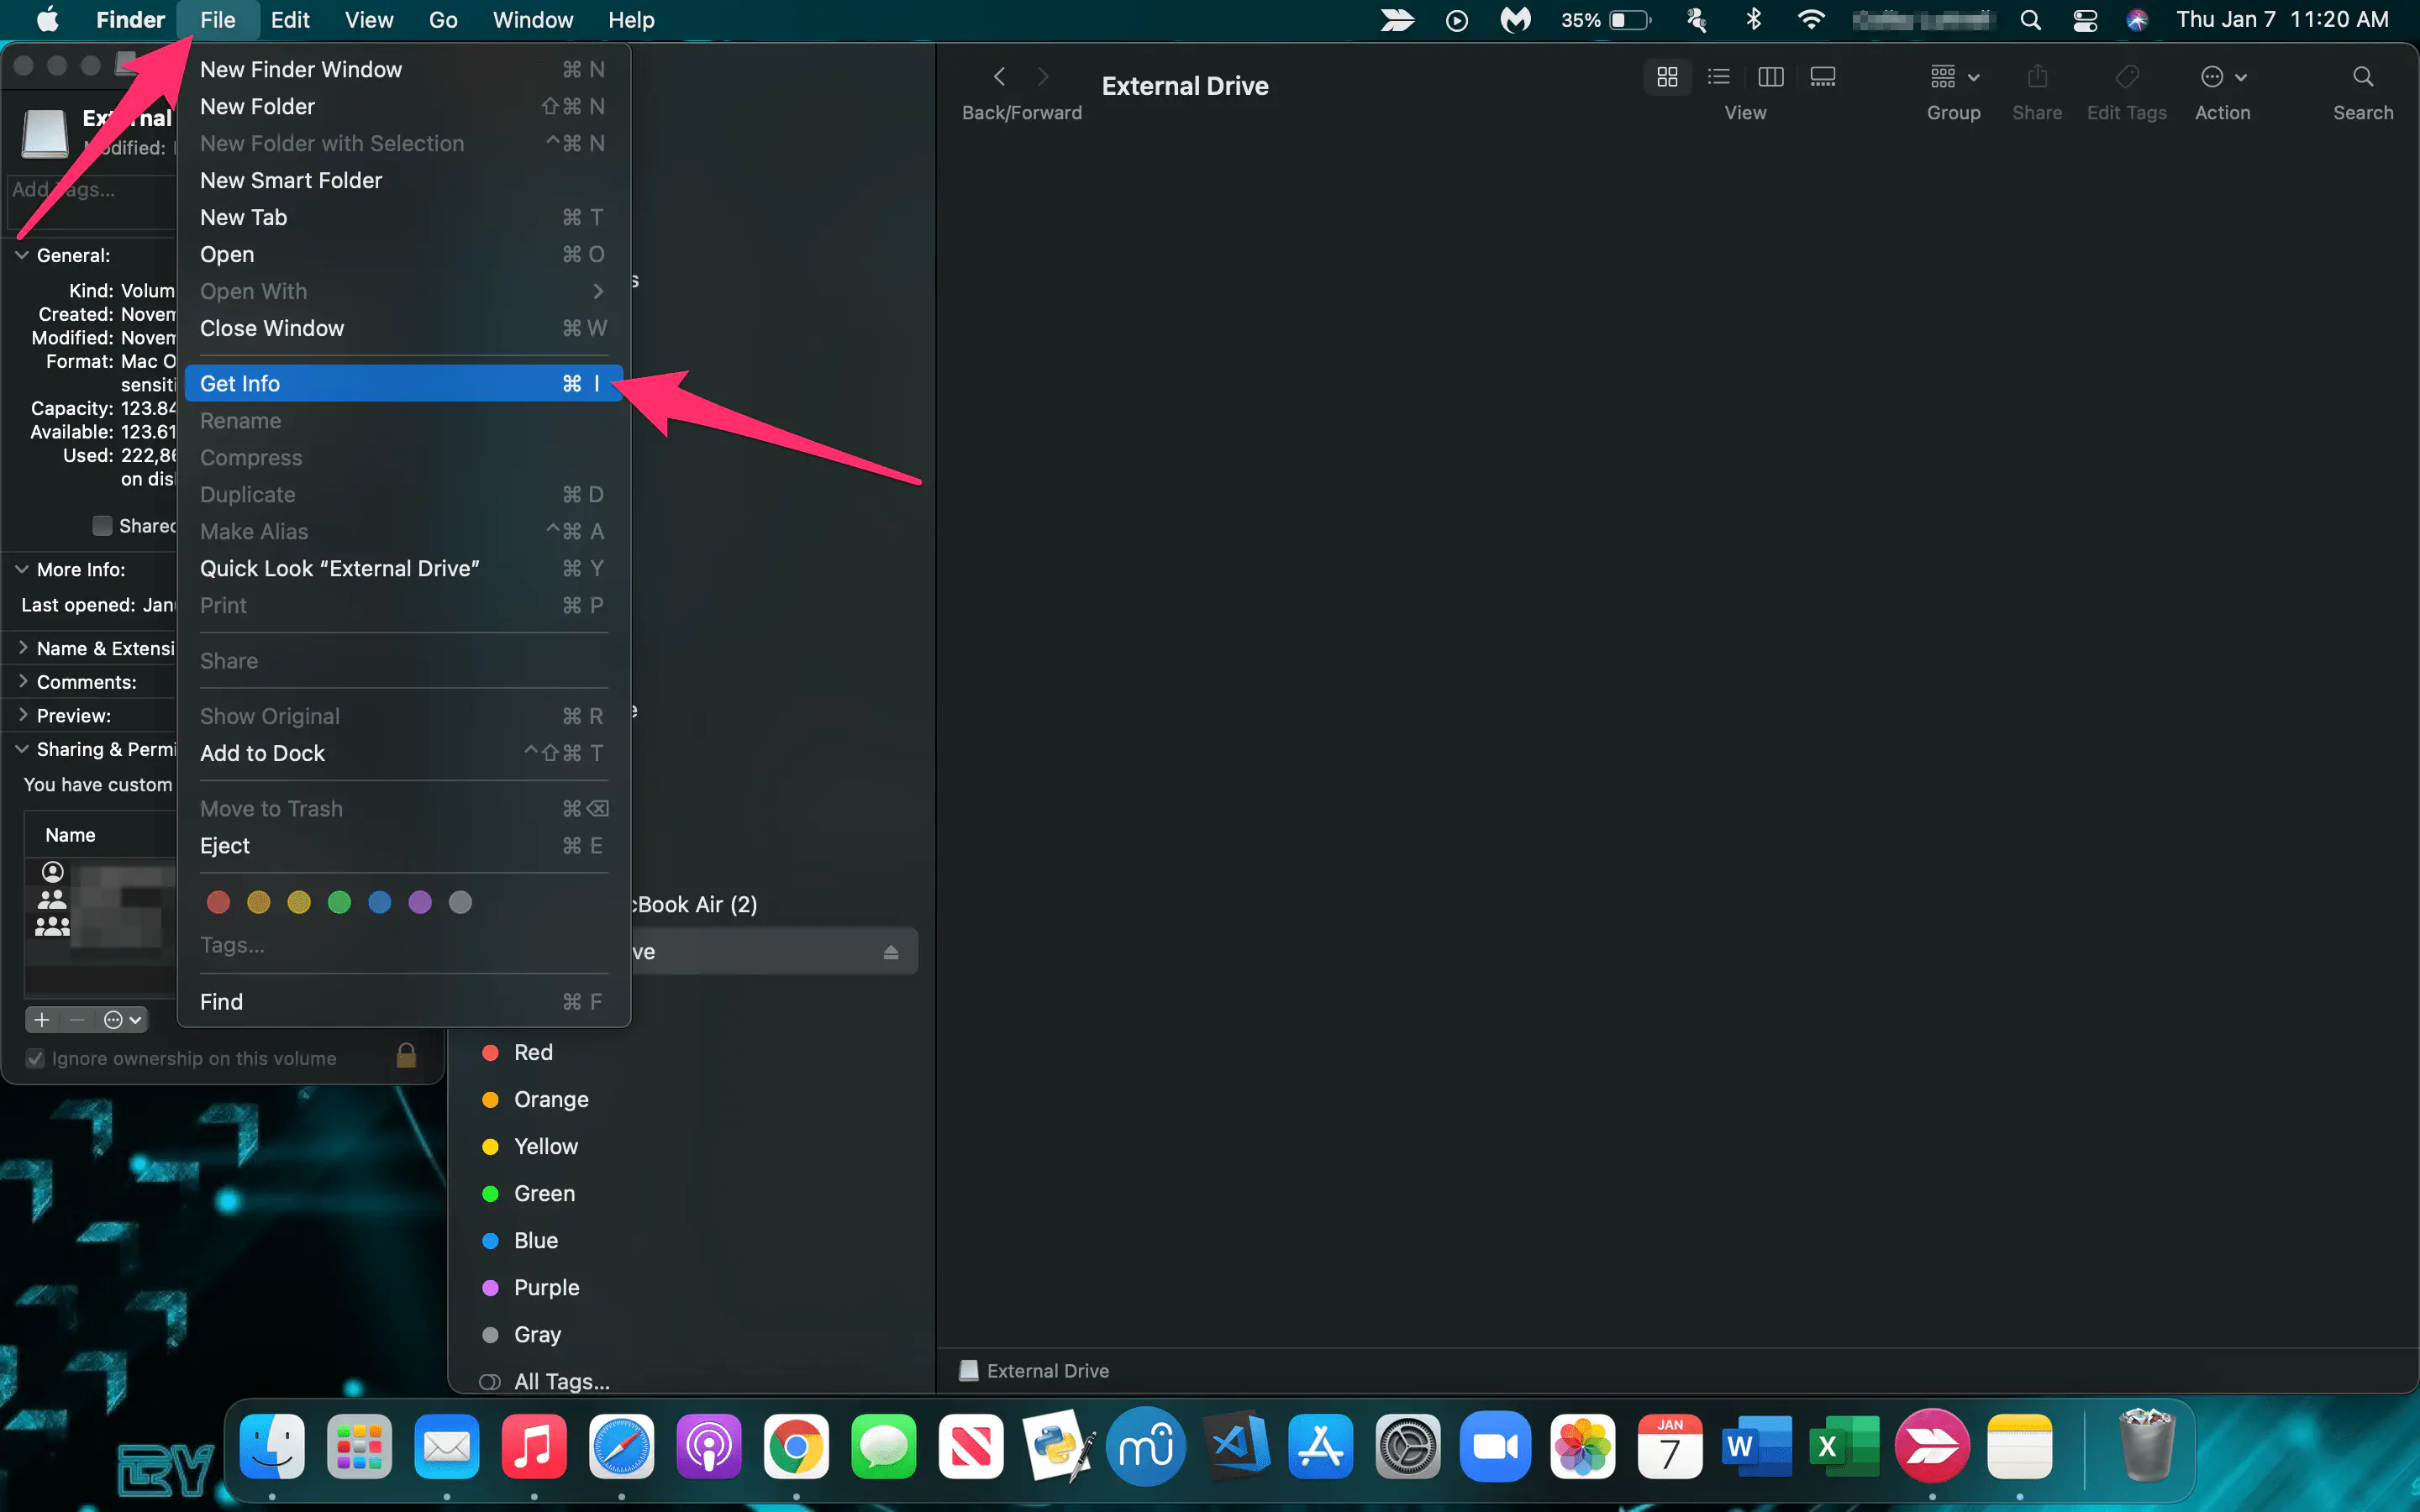Collapse the General section
This screenshot has height=1512, width=2420.
click(21, 255)
